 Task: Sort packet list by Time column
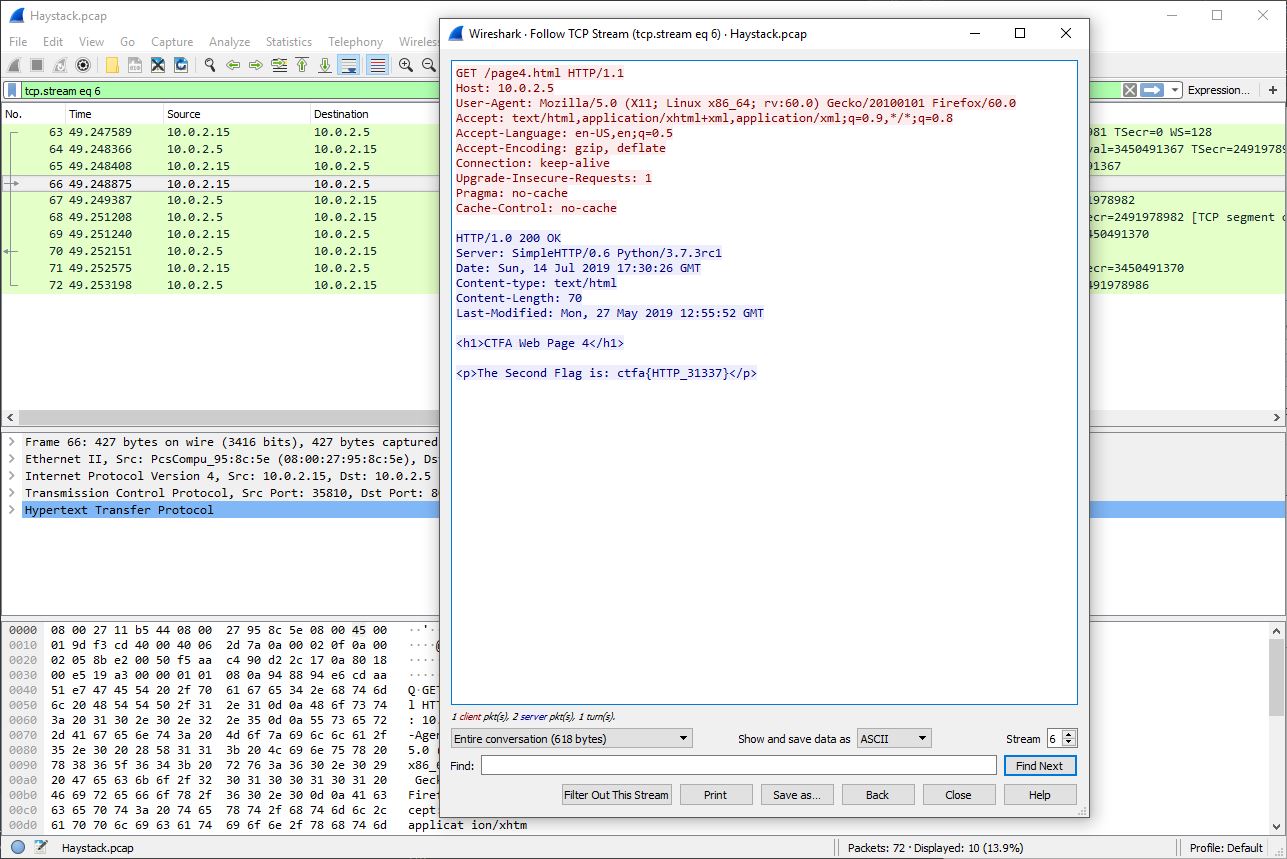(x=113, y=114)
